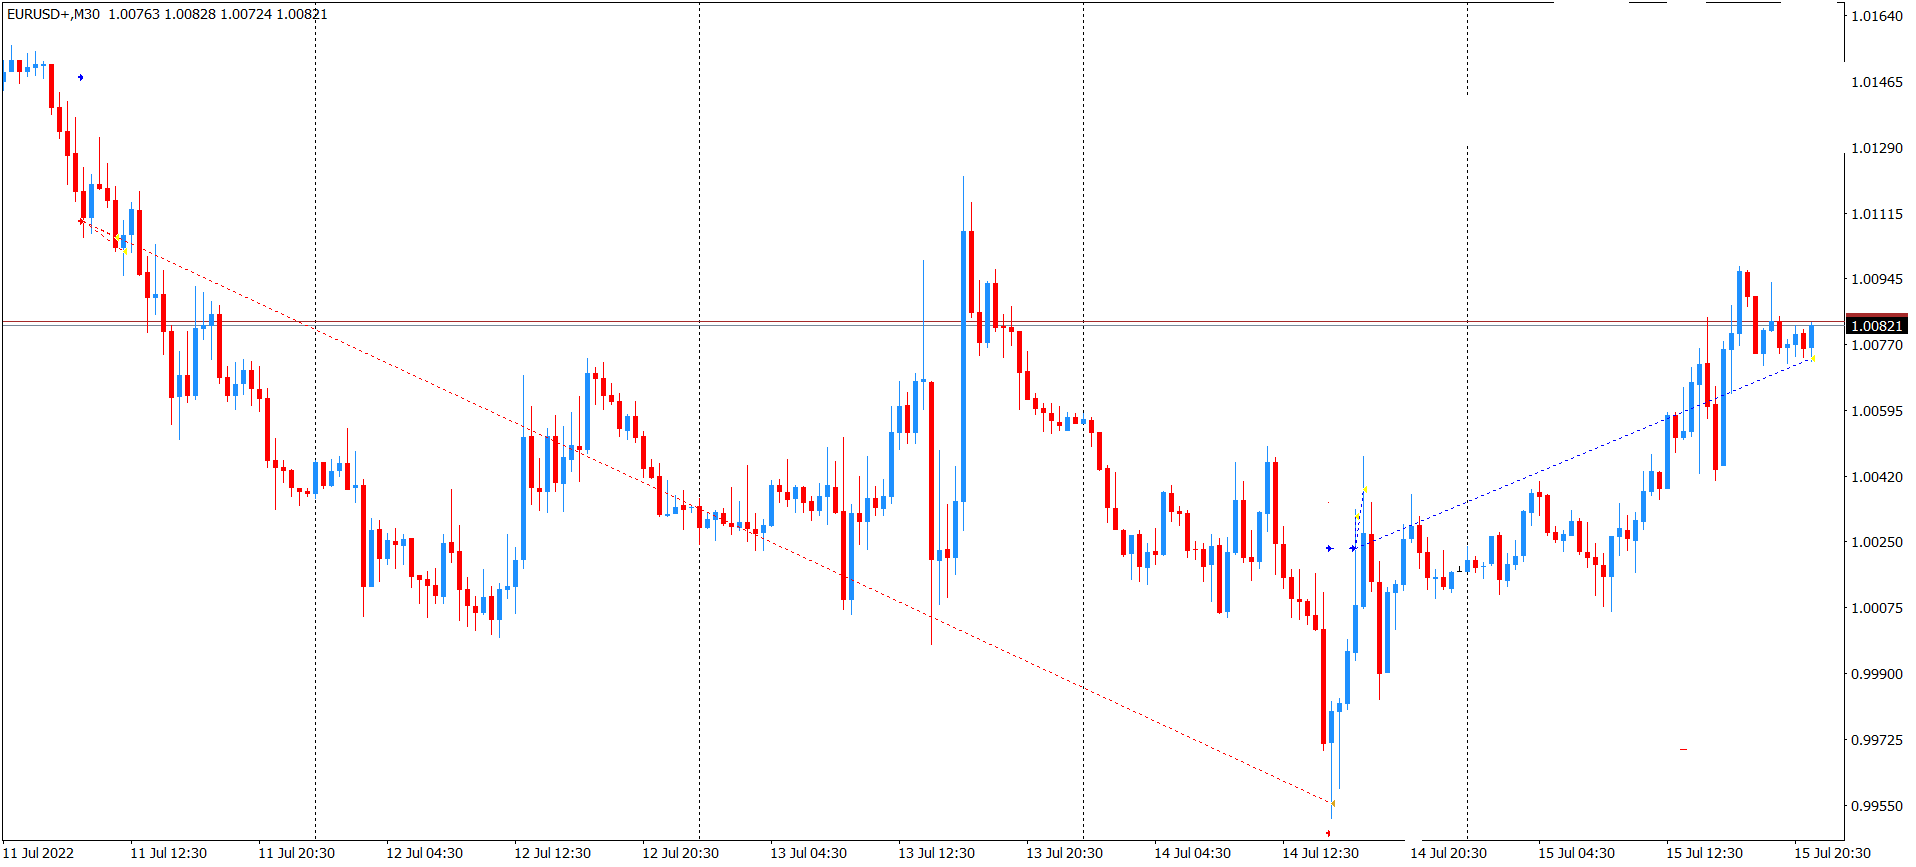Screen dimensions: 1916x867
Task: Click the 14 Jul 12:30 time label
Action: 1321,853
